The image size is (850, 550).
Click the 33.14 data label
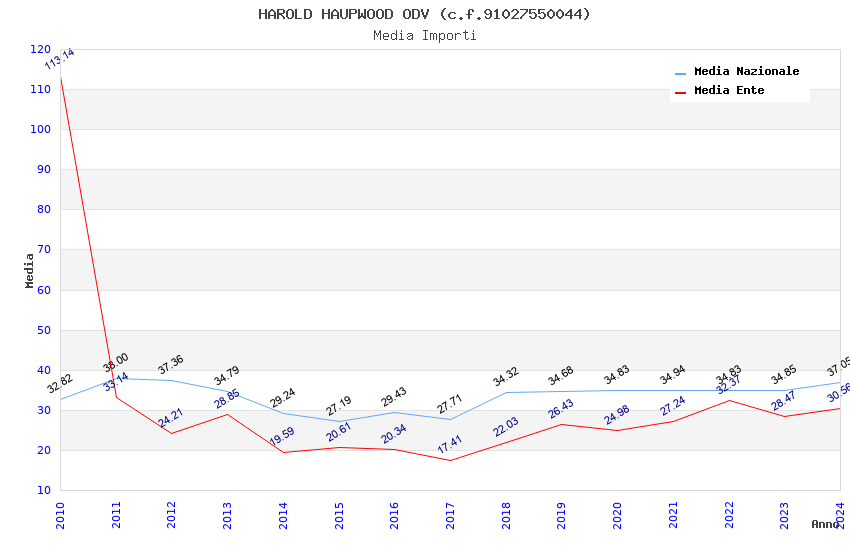coord(116,381)
